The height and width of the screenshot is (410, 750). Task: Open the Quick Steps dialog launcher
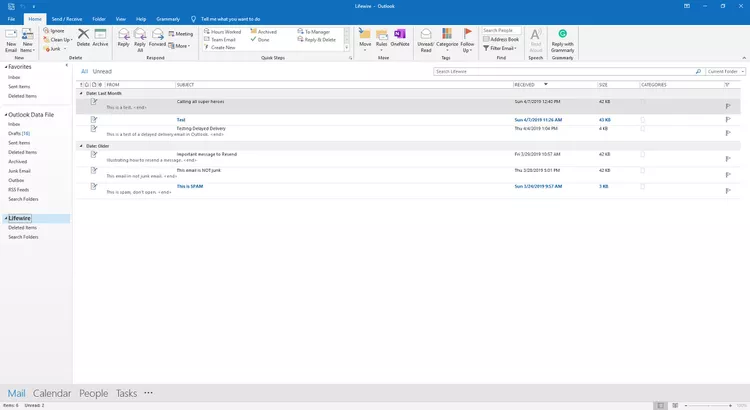[351, 58]
